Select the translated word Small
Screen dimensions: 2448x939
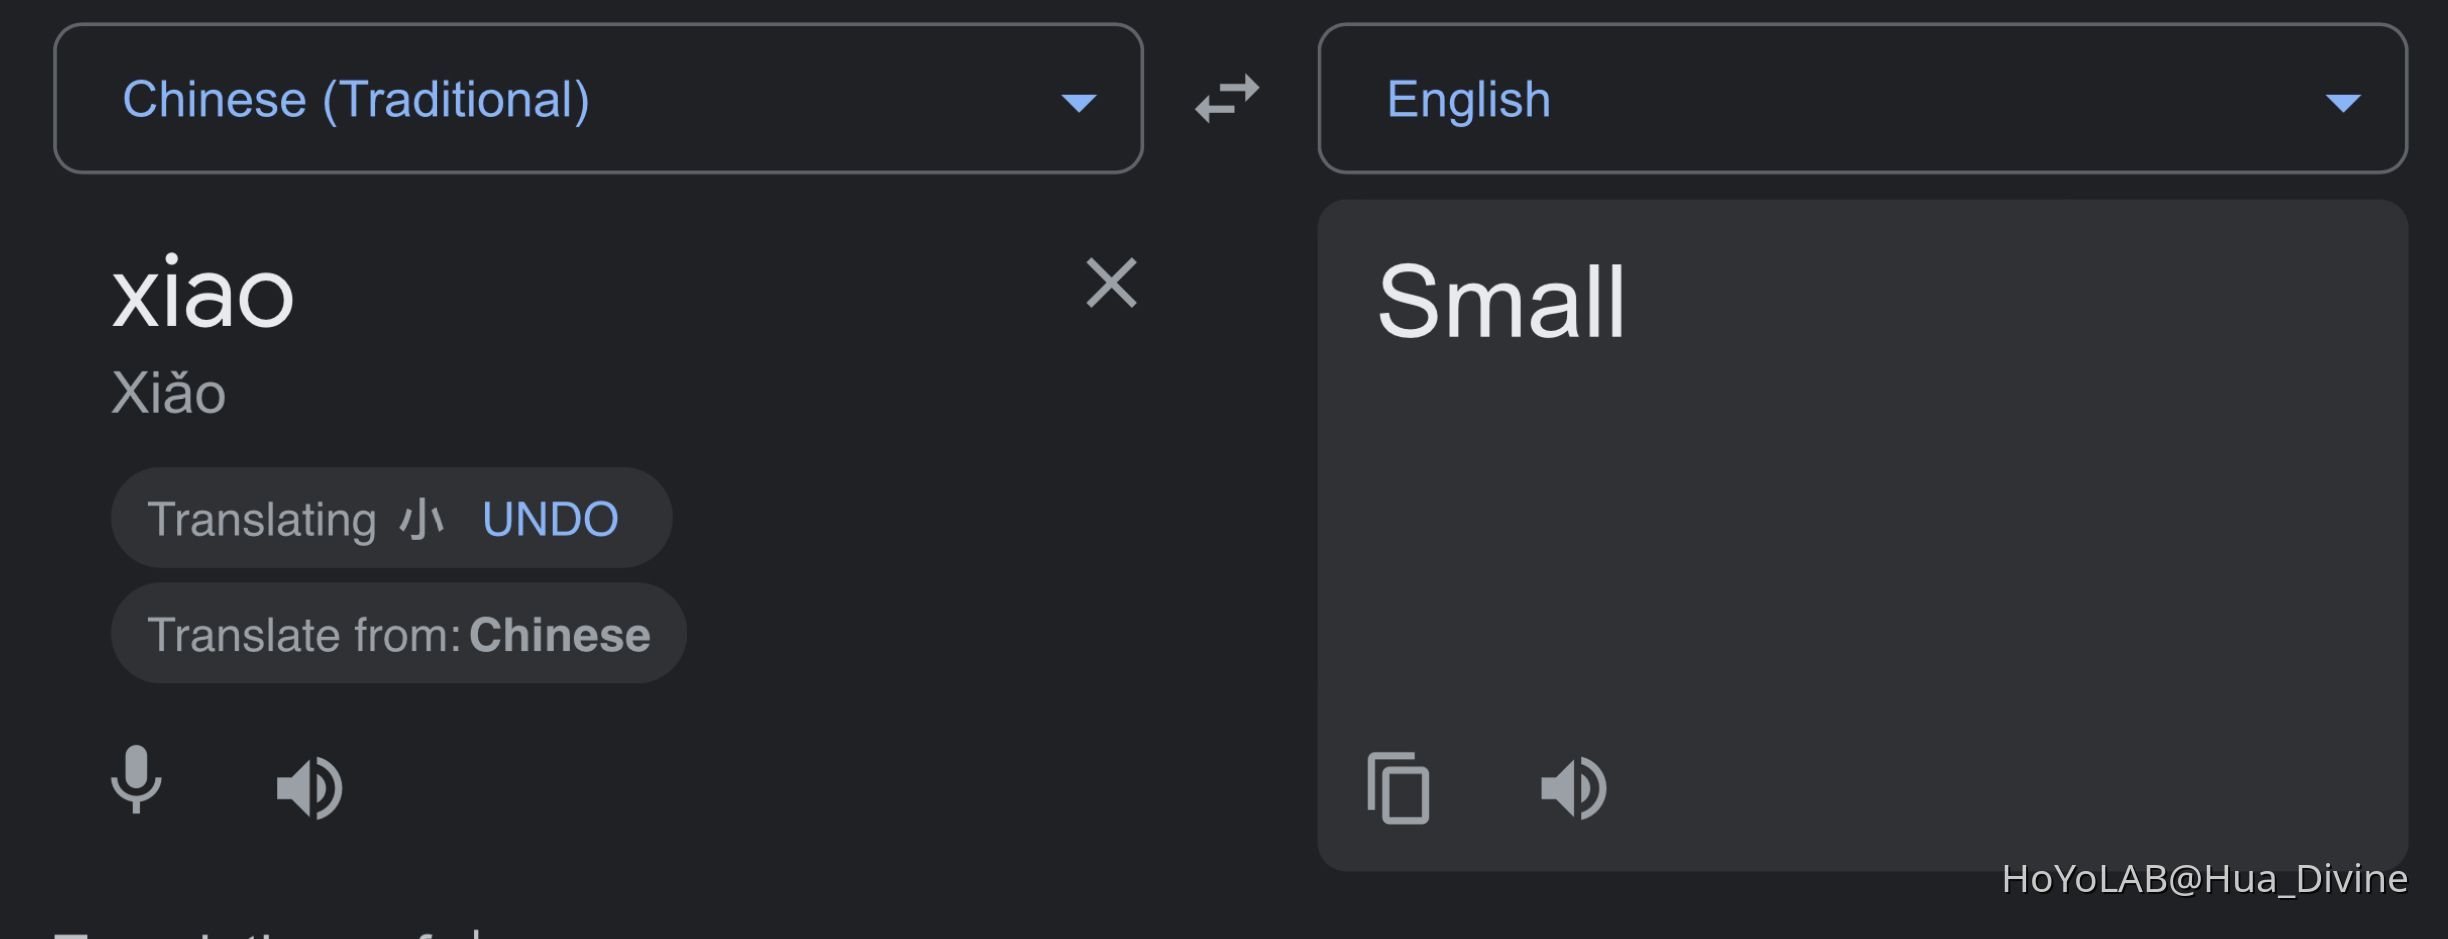(x=1501, y=300)
